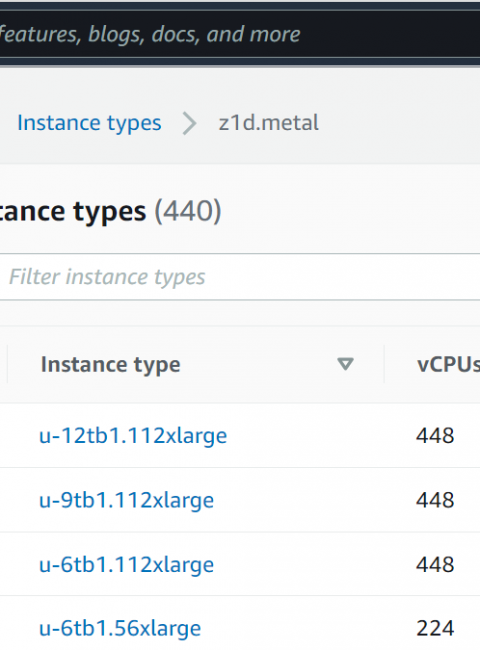Click the Filter instance types field
The image size is (480, 650).
point(240,276)
